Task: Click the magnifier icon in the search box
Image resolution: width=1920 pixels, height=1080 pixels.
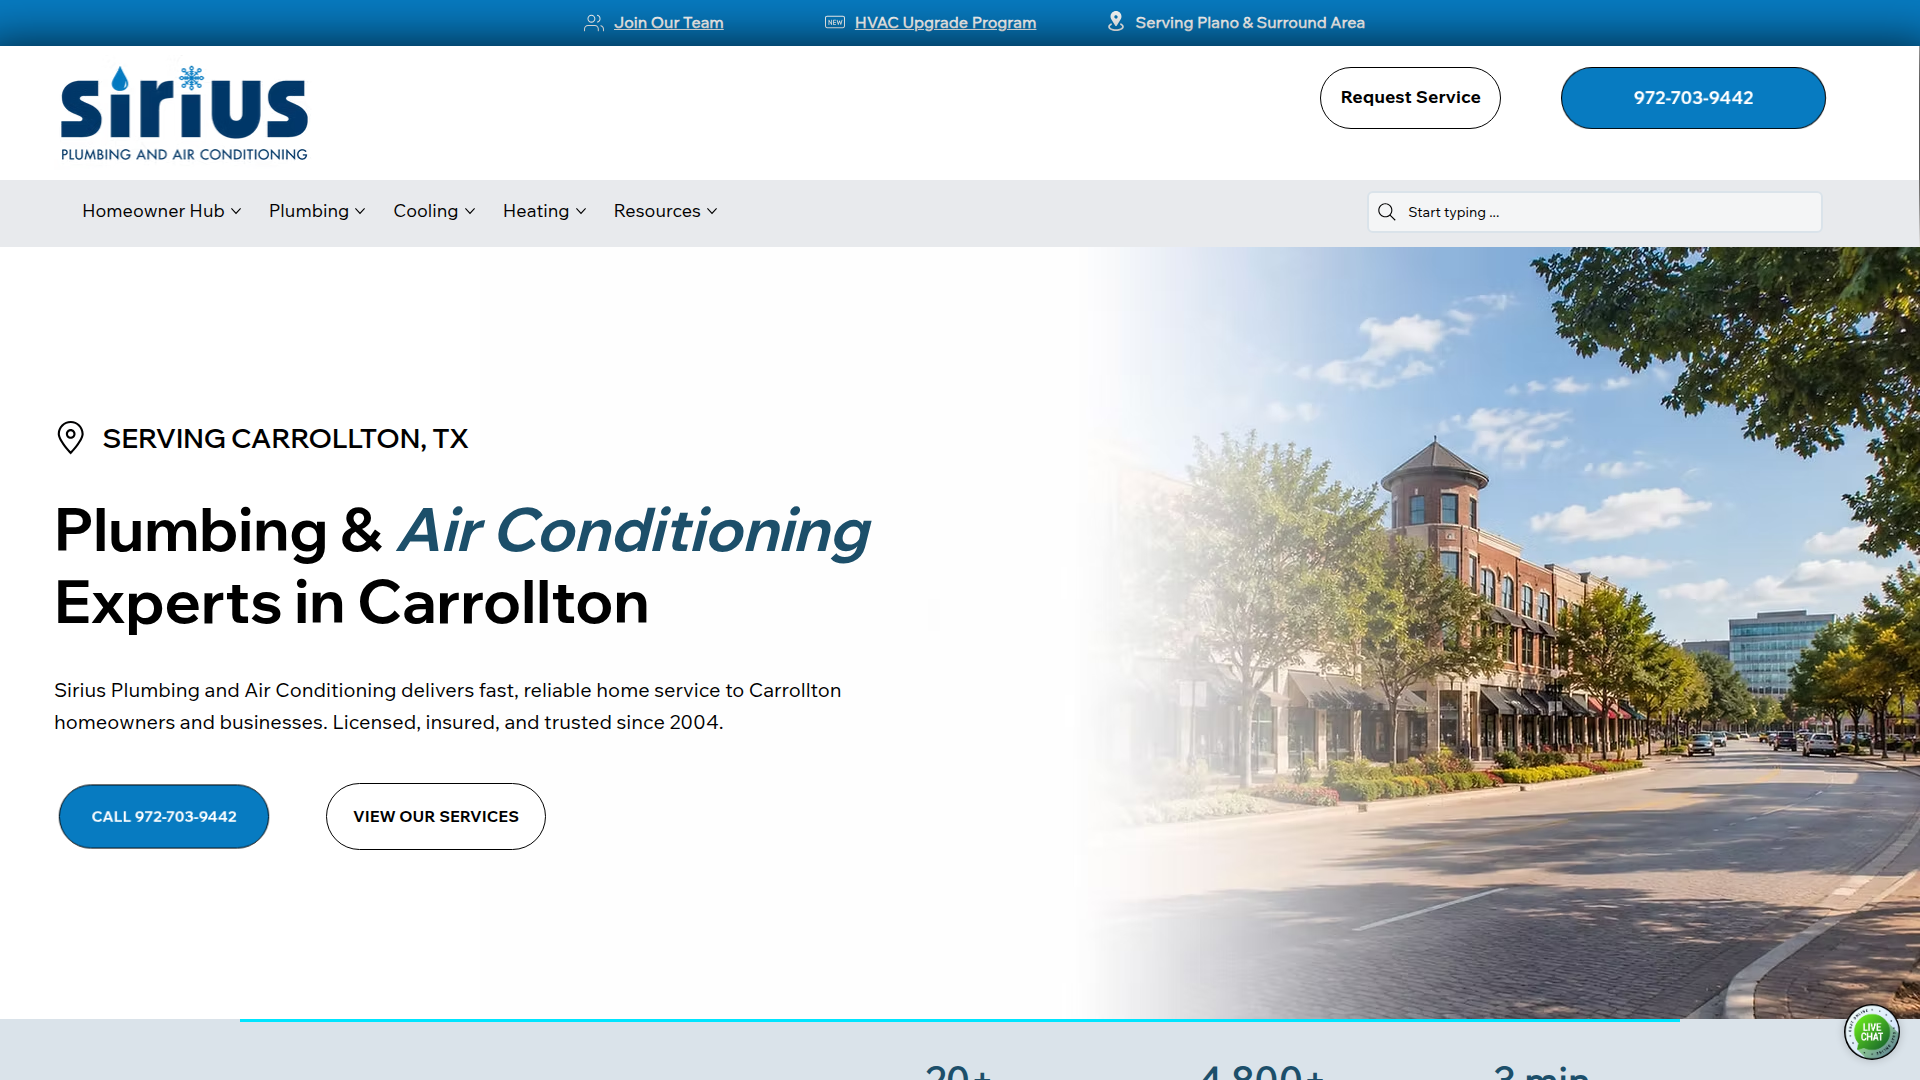Action: (1387, 212)
